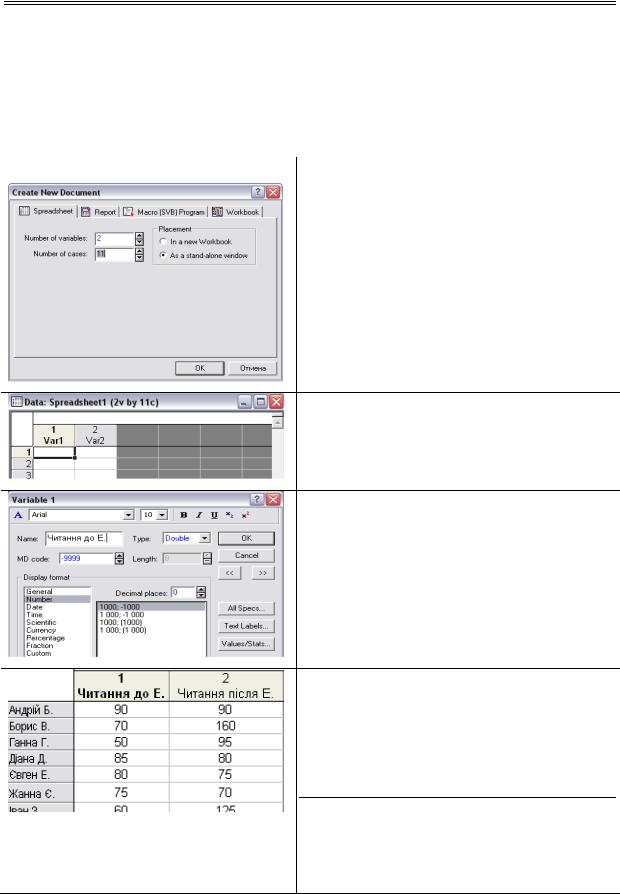Viewport: 620px width, 894px height.
Task: Adjust the Length spinner
Action: pos(208,559)
